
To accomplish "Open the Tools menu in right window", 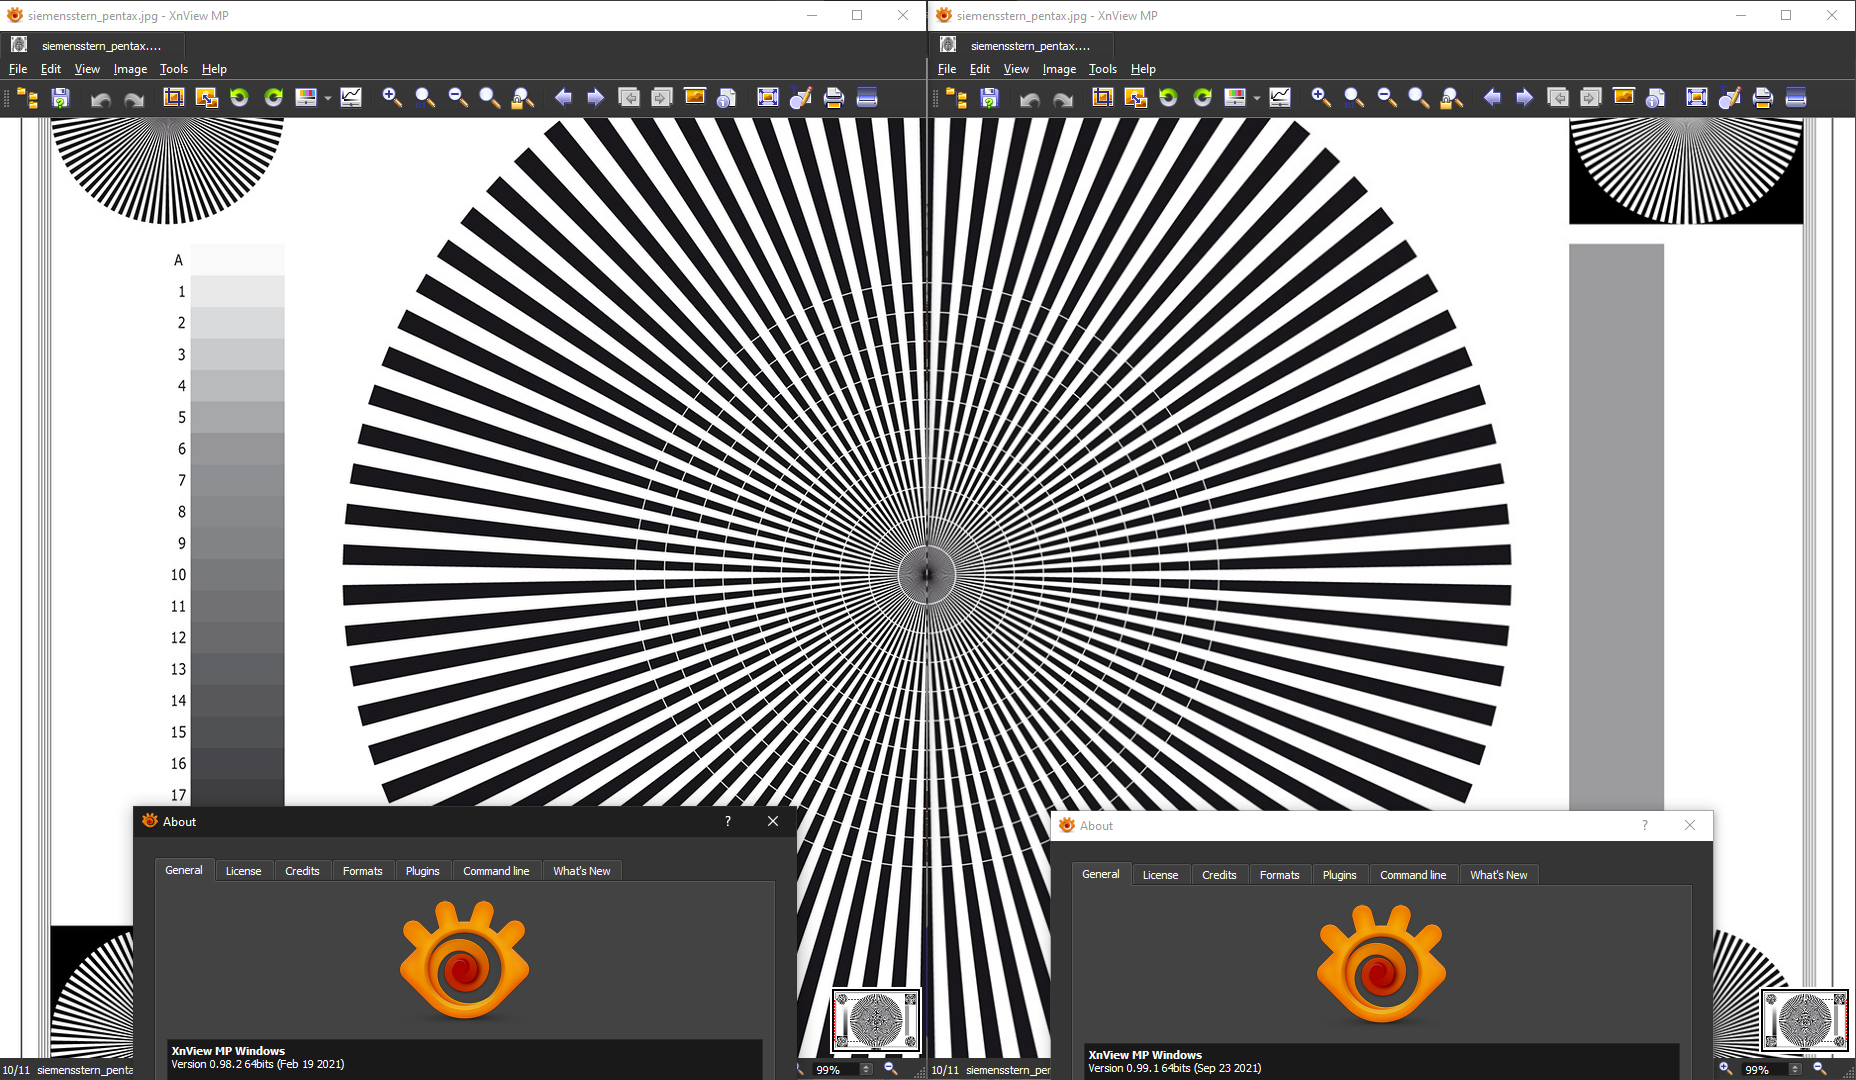I will 1103,69.
